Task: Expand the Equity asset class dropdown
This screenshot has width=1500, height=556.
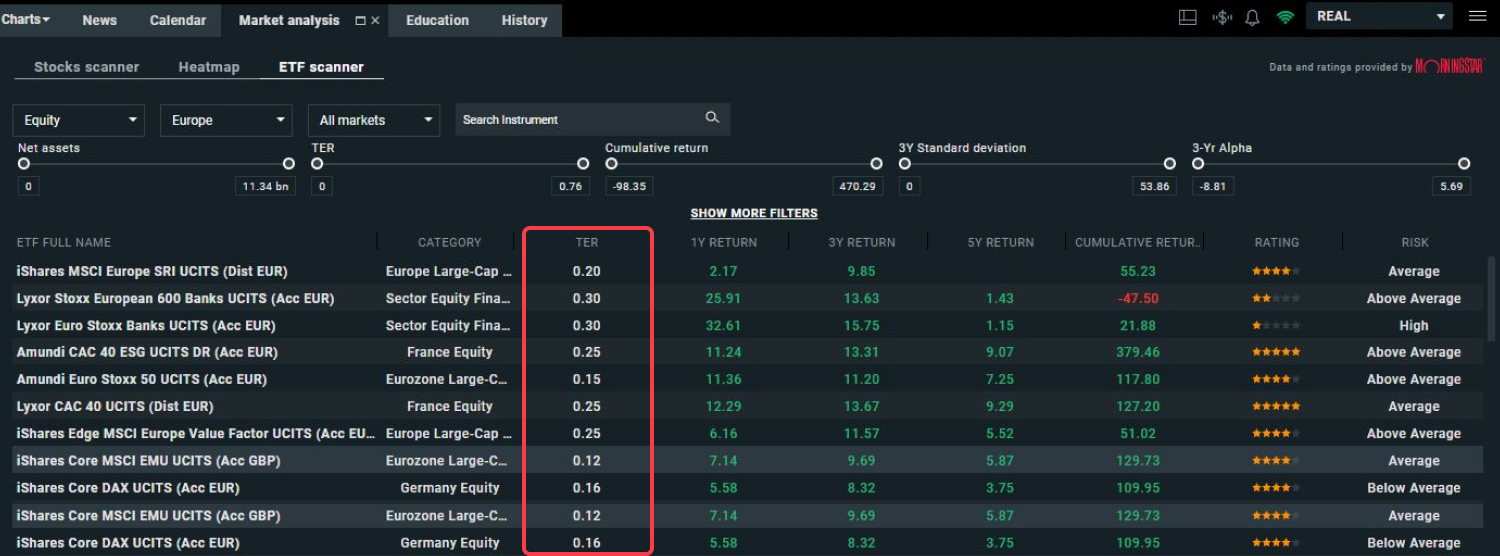Action: tap(78, 120)
